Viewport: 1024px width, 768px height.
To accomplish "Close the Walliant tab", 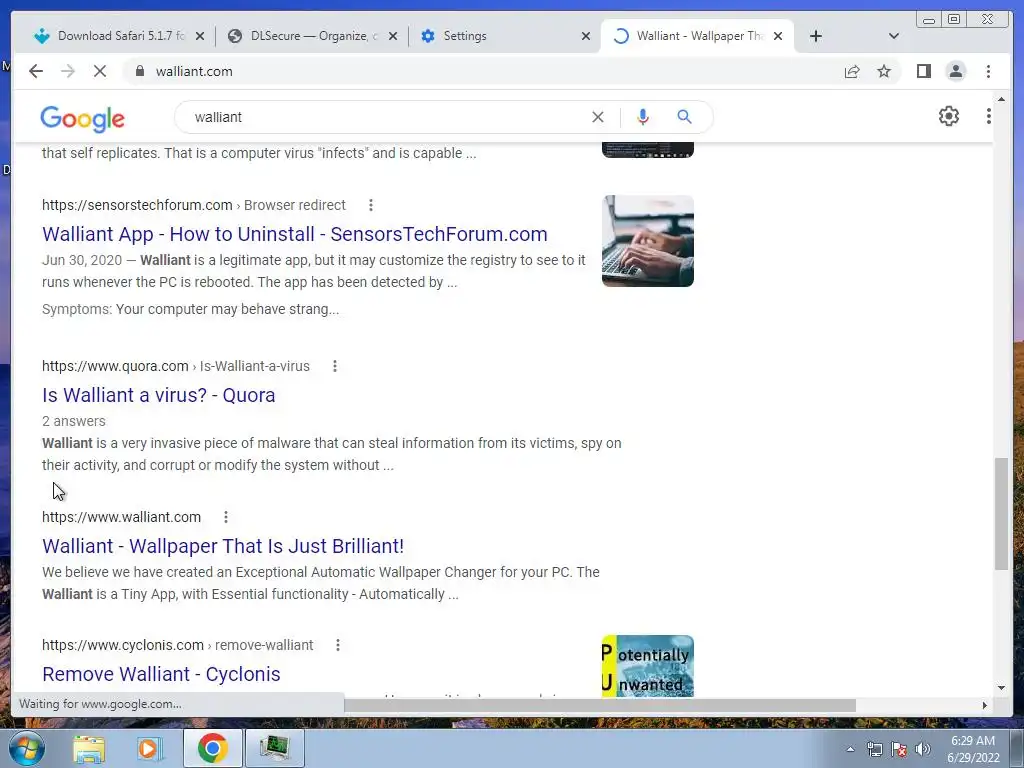I will [778, 36].
